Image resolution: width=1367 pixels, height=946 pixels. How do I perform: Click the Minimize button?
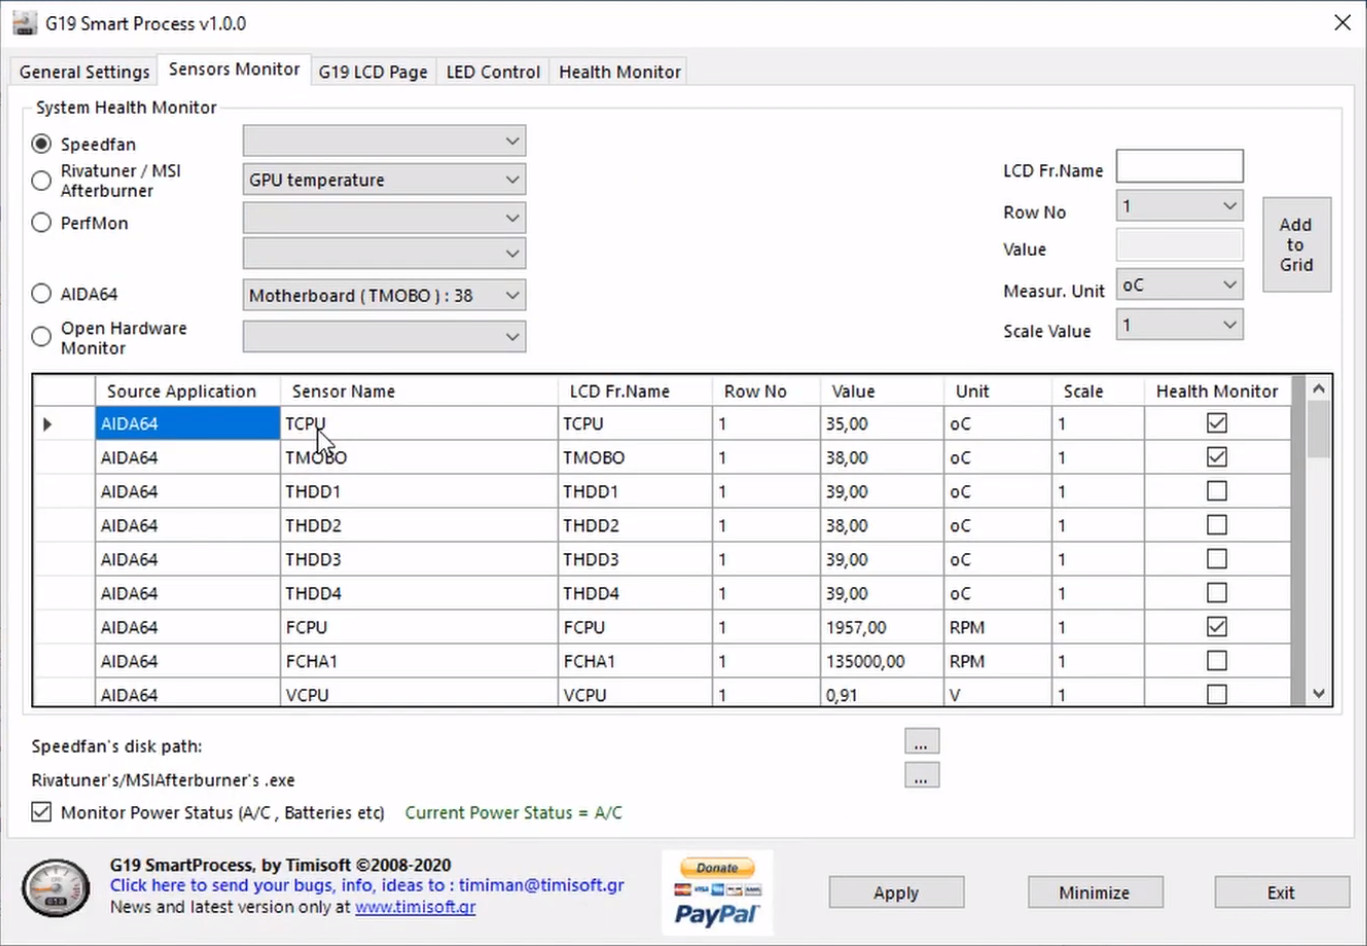(x=1095, y=892)
